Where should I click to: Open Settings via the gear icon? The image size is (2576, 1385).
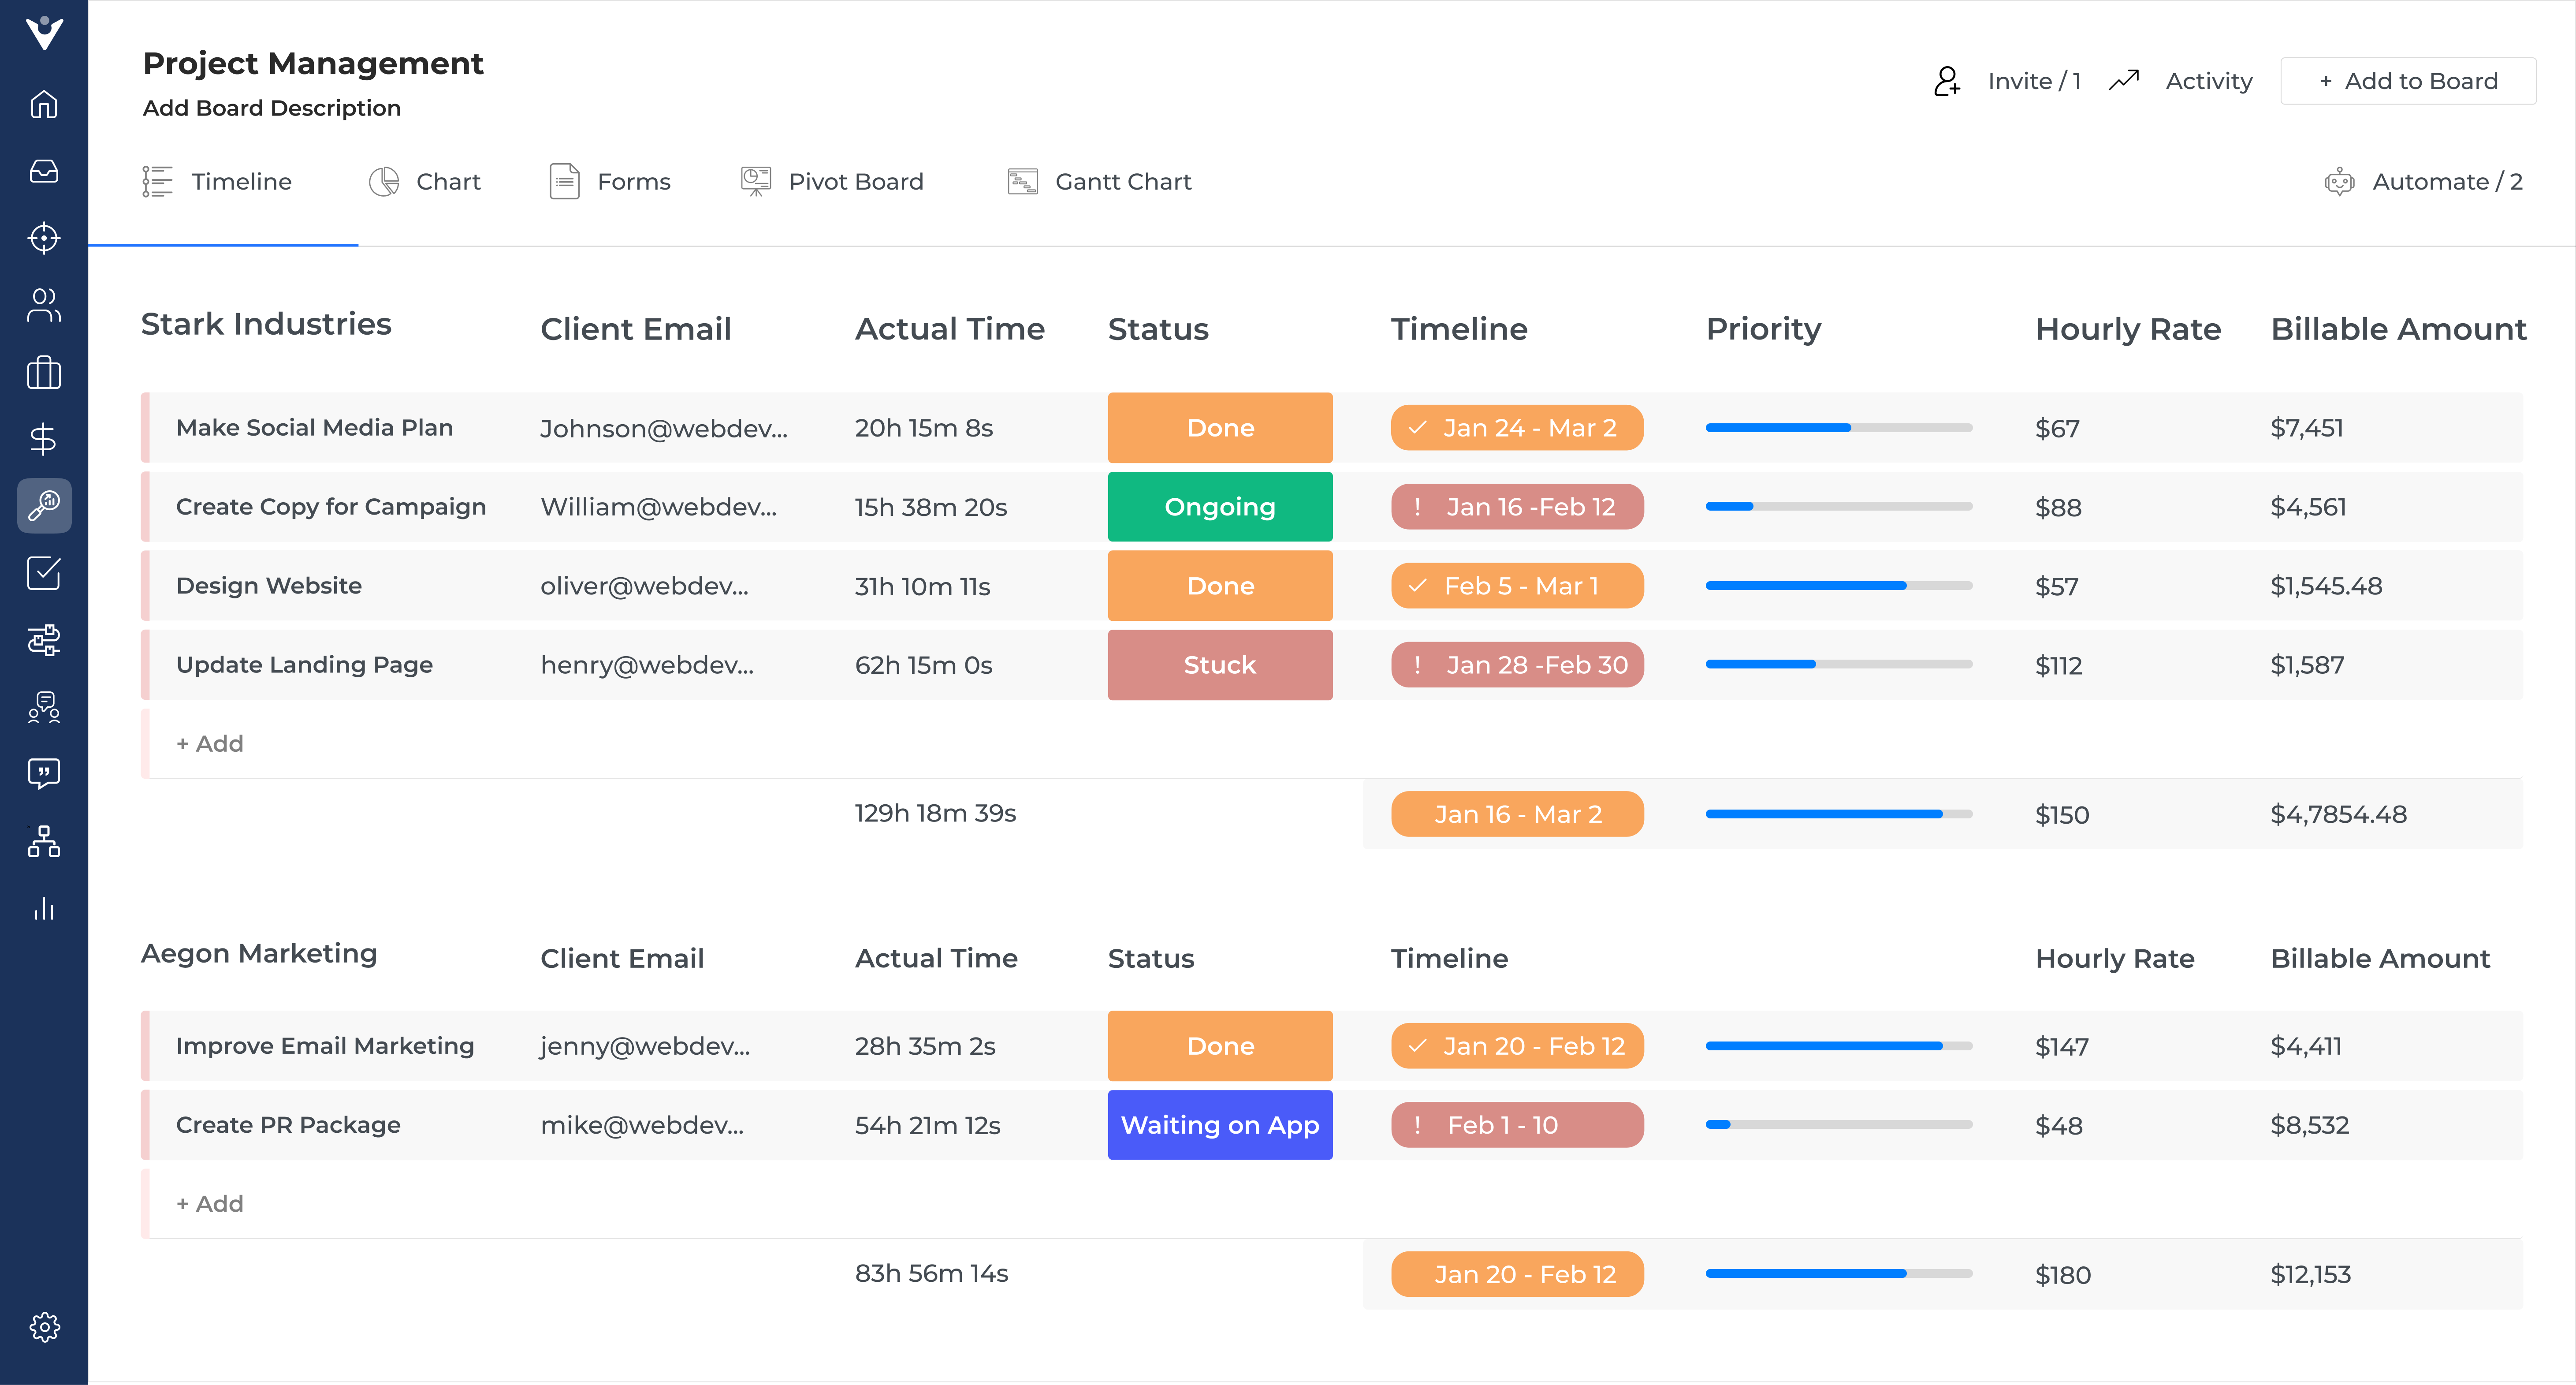coord(44,1326)
